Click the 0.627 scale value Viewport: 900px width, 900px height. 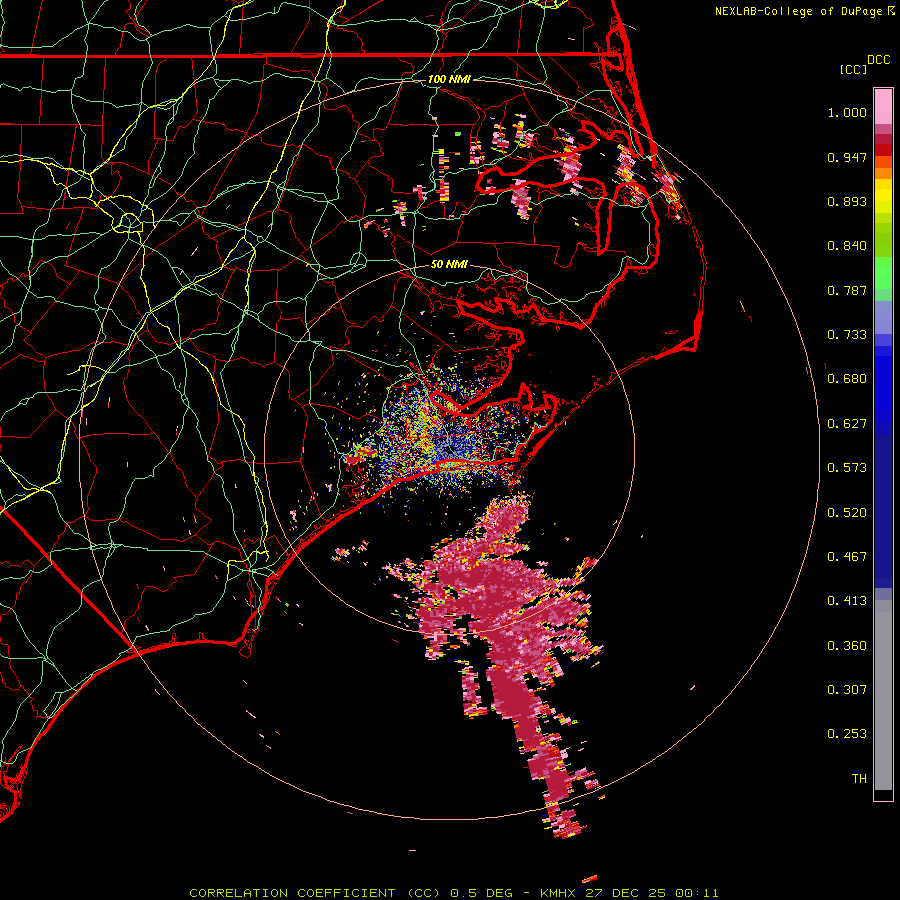(x=847, y=424)
